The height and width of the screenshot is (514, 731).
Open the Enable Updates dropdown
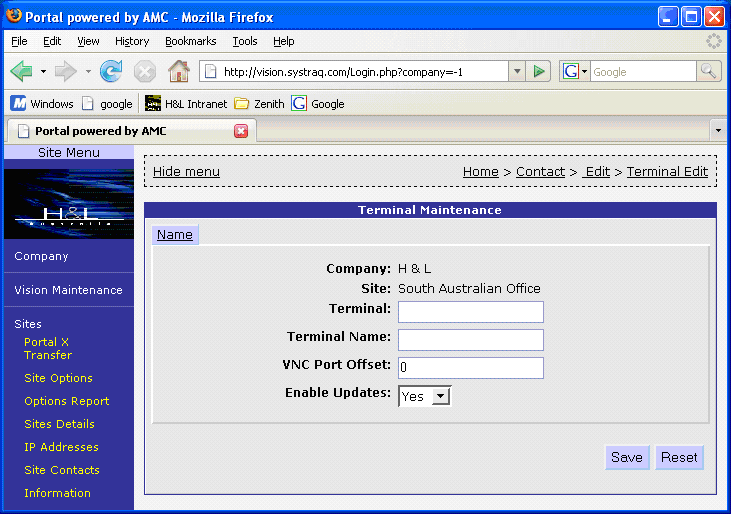tap(425, 396)
